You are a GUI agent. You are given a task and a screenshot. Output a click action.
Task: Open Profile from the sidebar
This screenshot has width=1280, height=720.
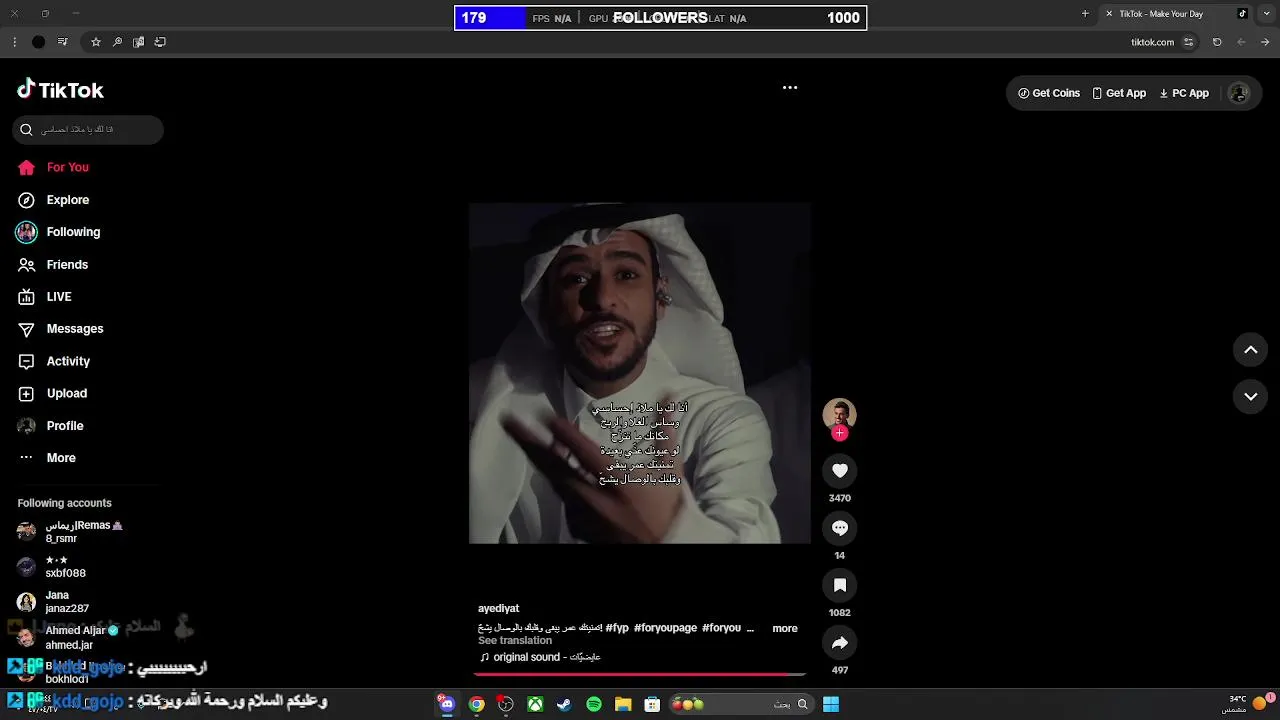click(x=65, y=426)
